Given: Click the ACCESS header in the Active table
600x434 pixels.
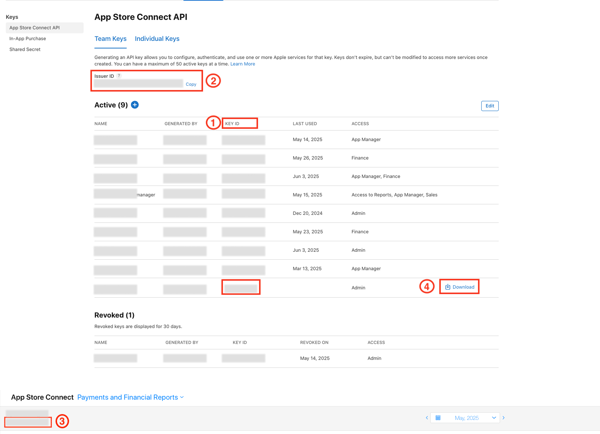Looking at the screenshot, I should 360,124.
